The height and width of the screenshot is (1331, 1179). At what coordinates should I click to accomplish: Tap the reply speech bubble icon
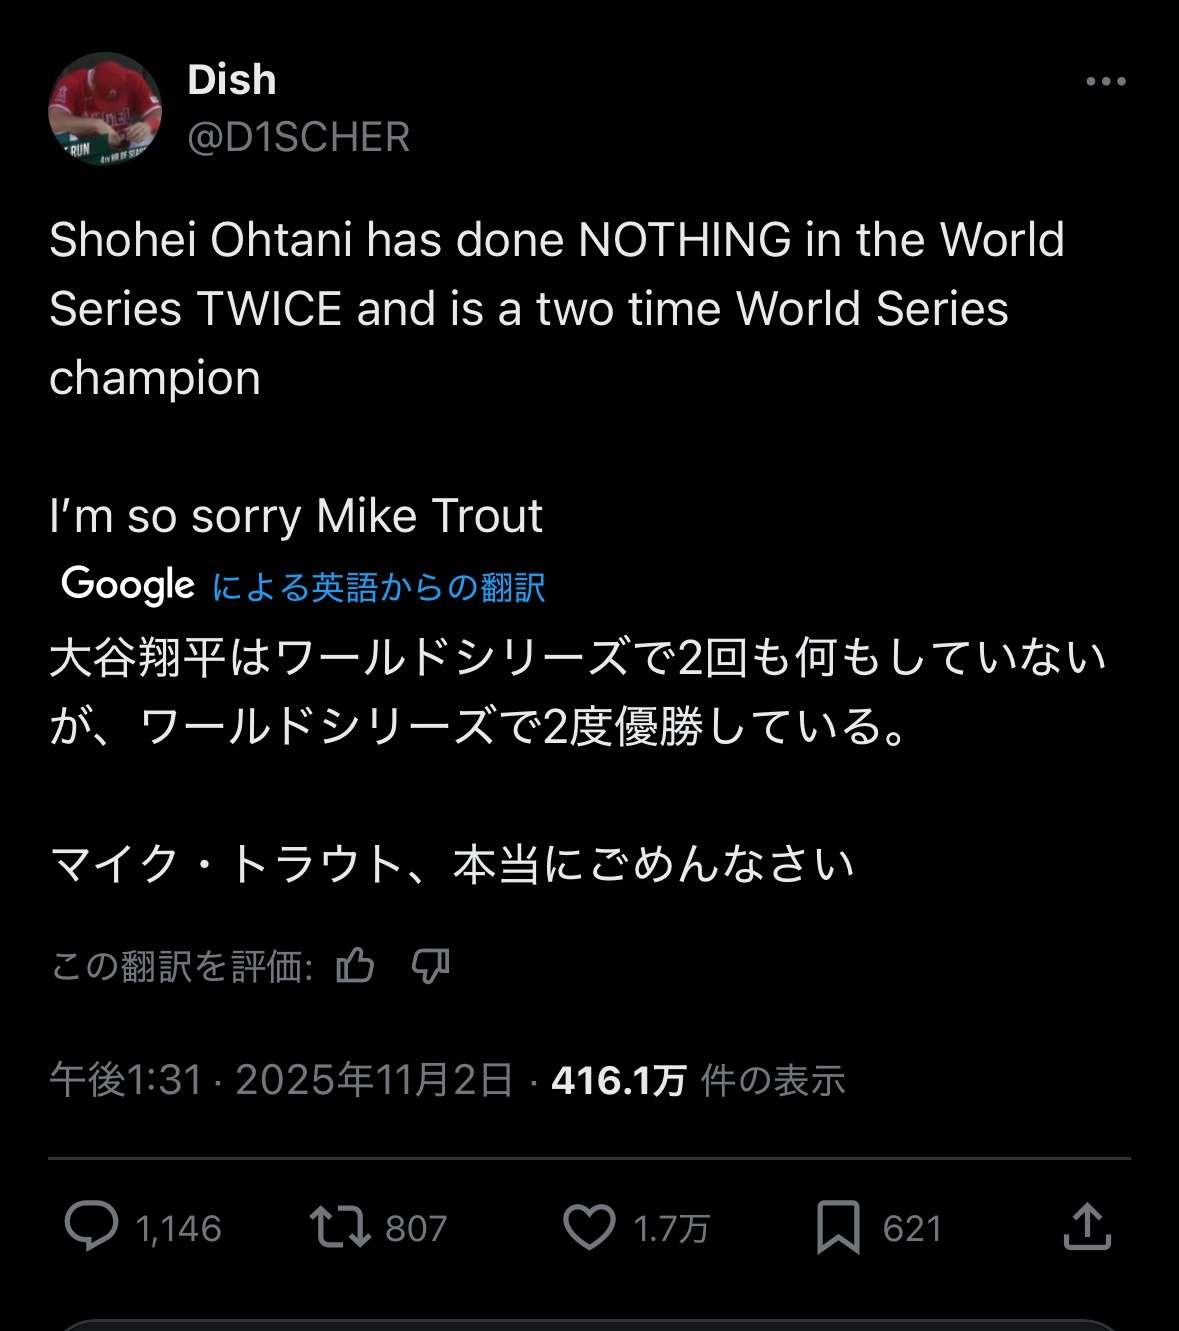91,1227
